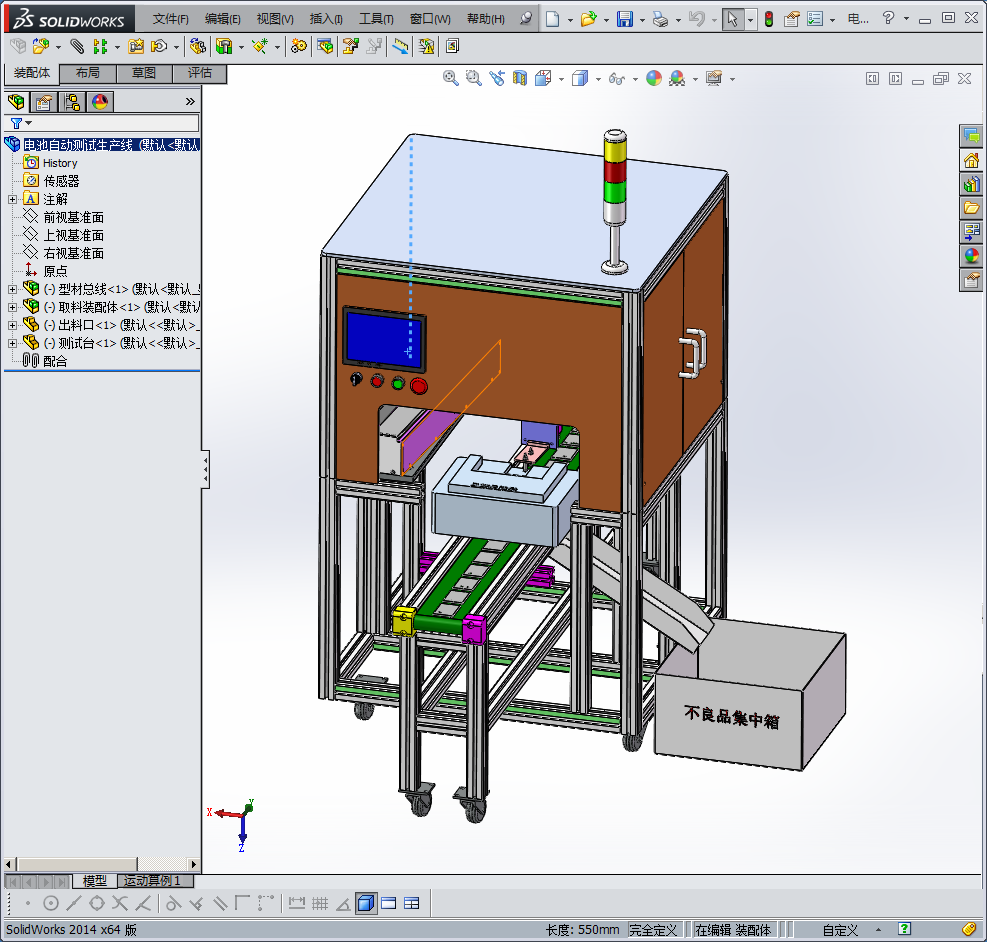Viewport: 987px width, 942px height.
Task: Switch to the 运动算例1 bottom tab
Action: tap(153, 881)
